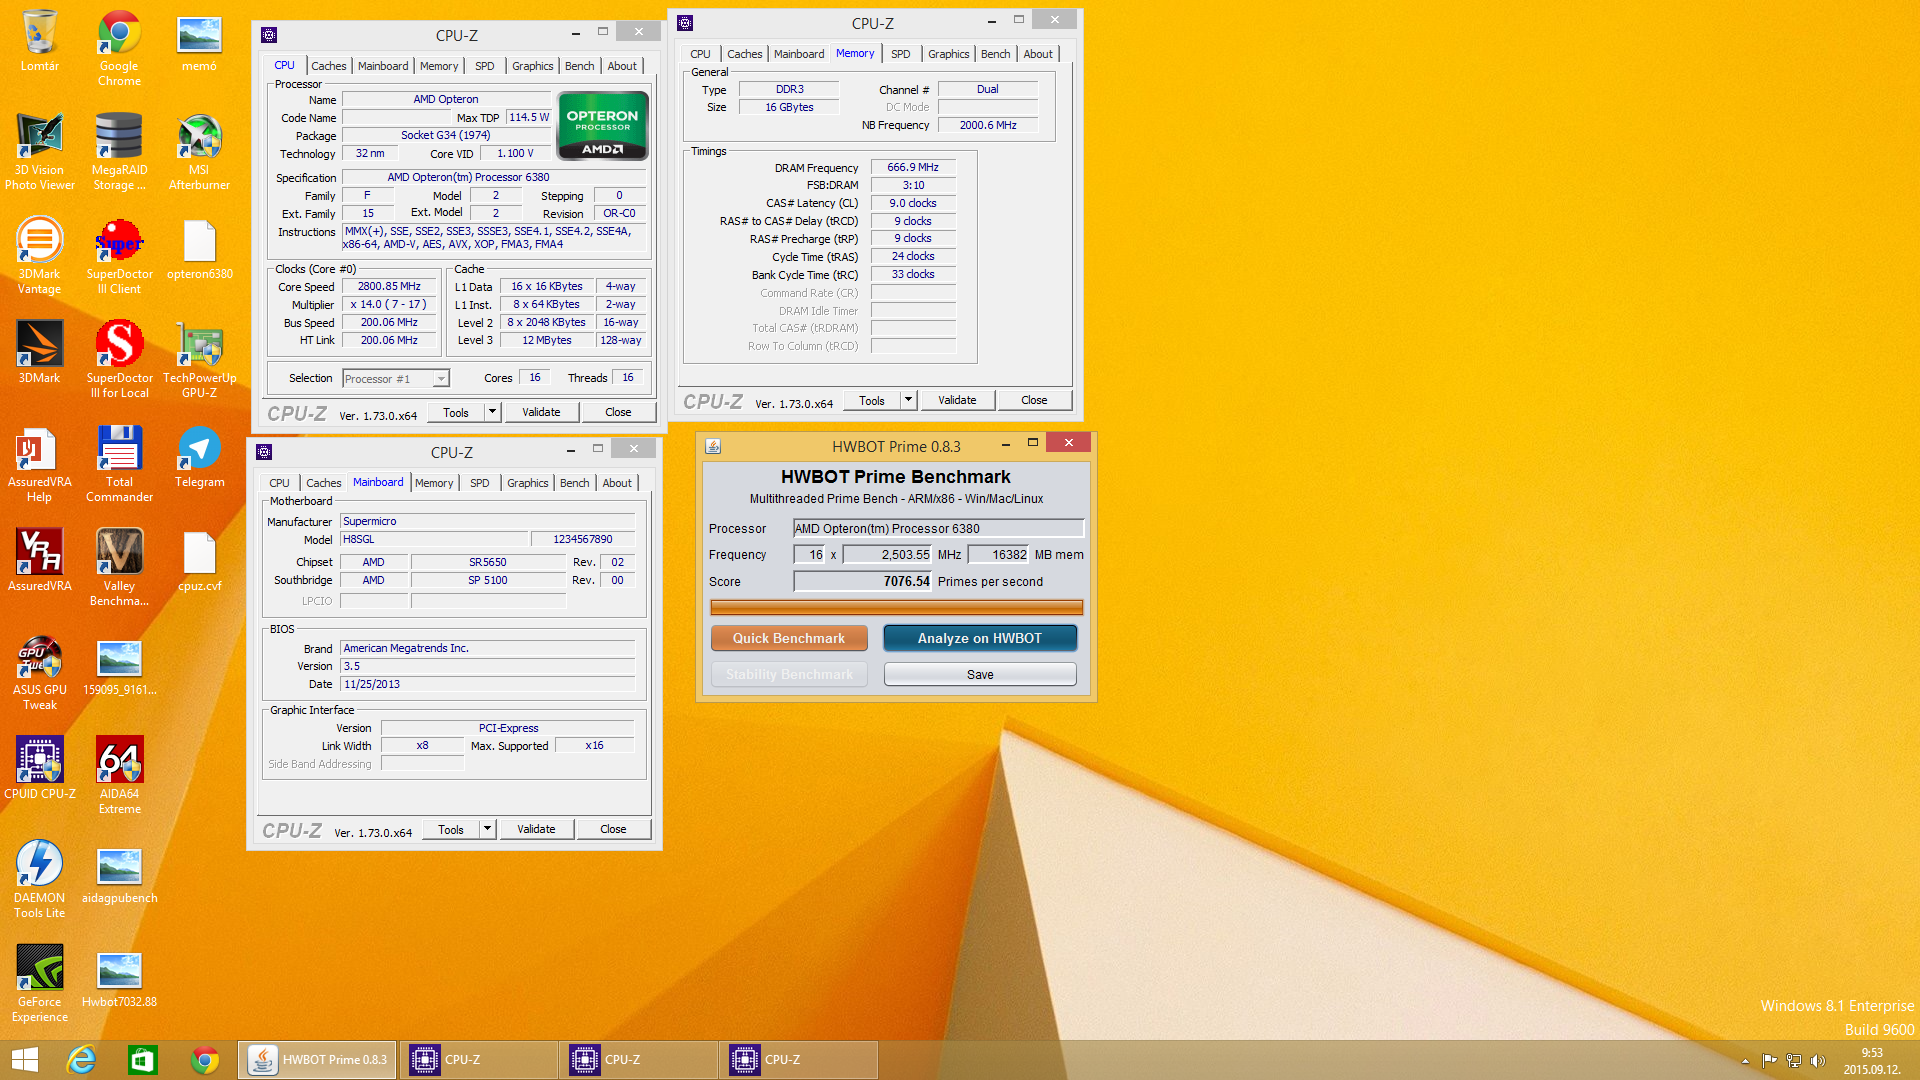Open SuperDoctor III for Local icon

coord(119,360)
